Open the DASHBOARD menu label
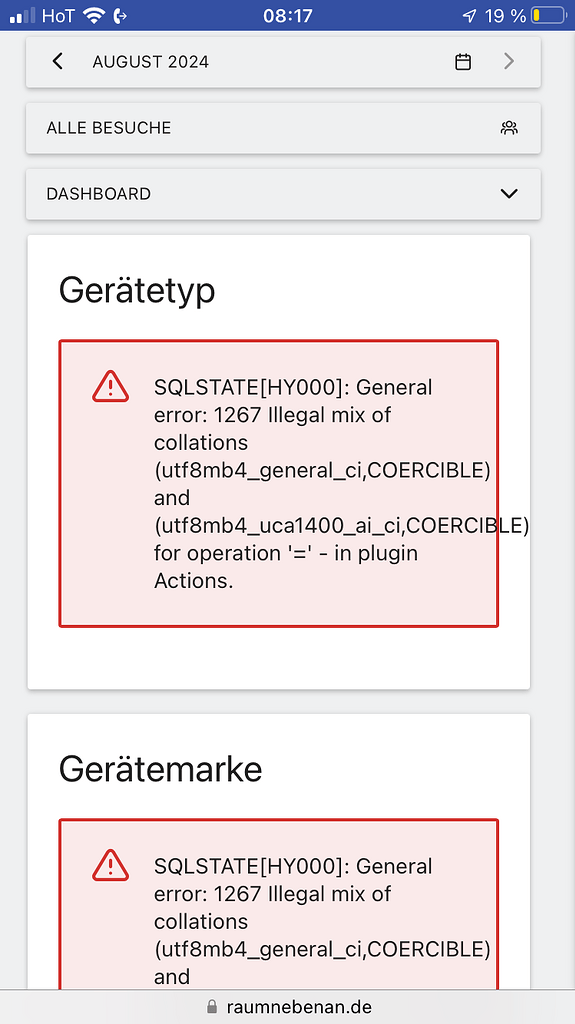Viewport: 575px width, 1024px height. tap(99, 194)
